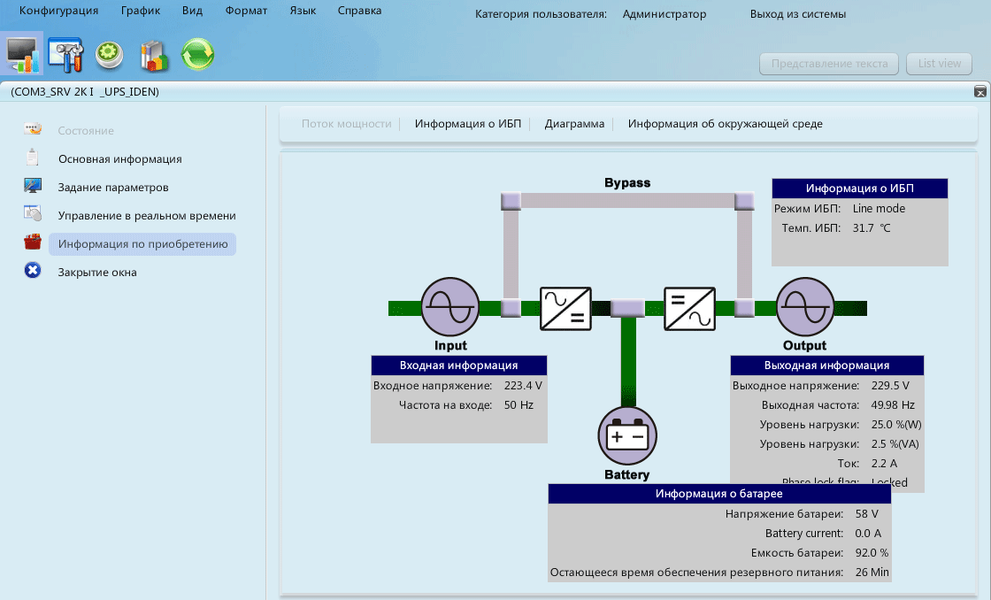Click the green refresh arrows toolbar icon

click(x=198, y=54)
